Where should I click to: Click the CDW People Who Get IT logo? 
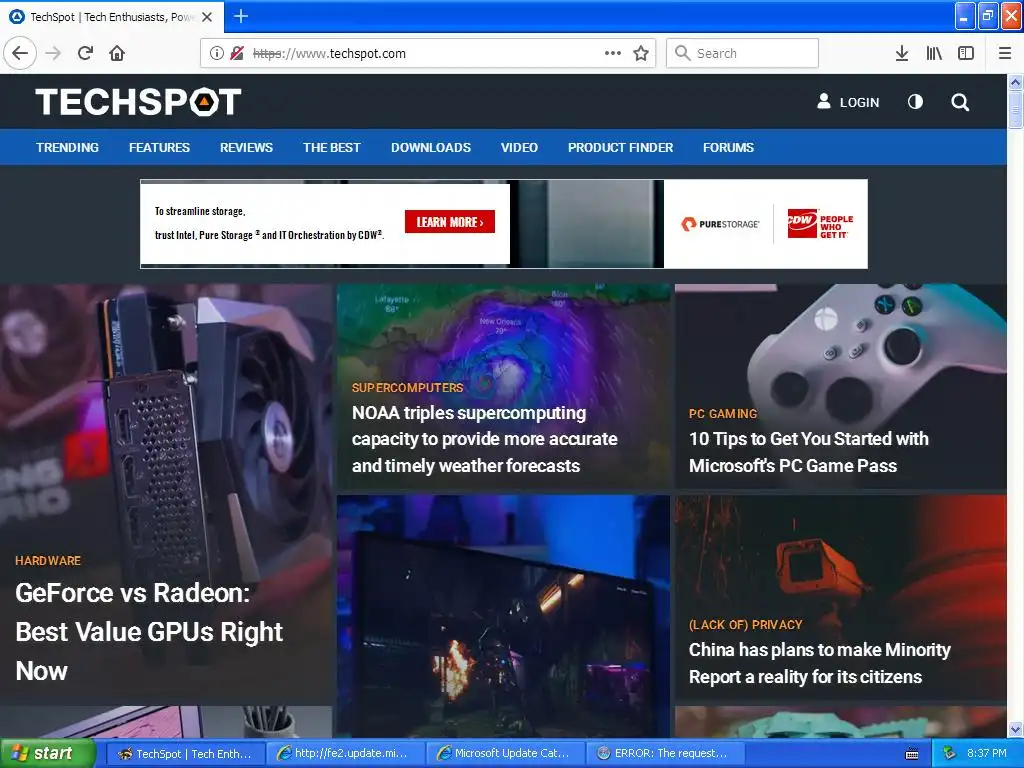click(x=820, y=224)
